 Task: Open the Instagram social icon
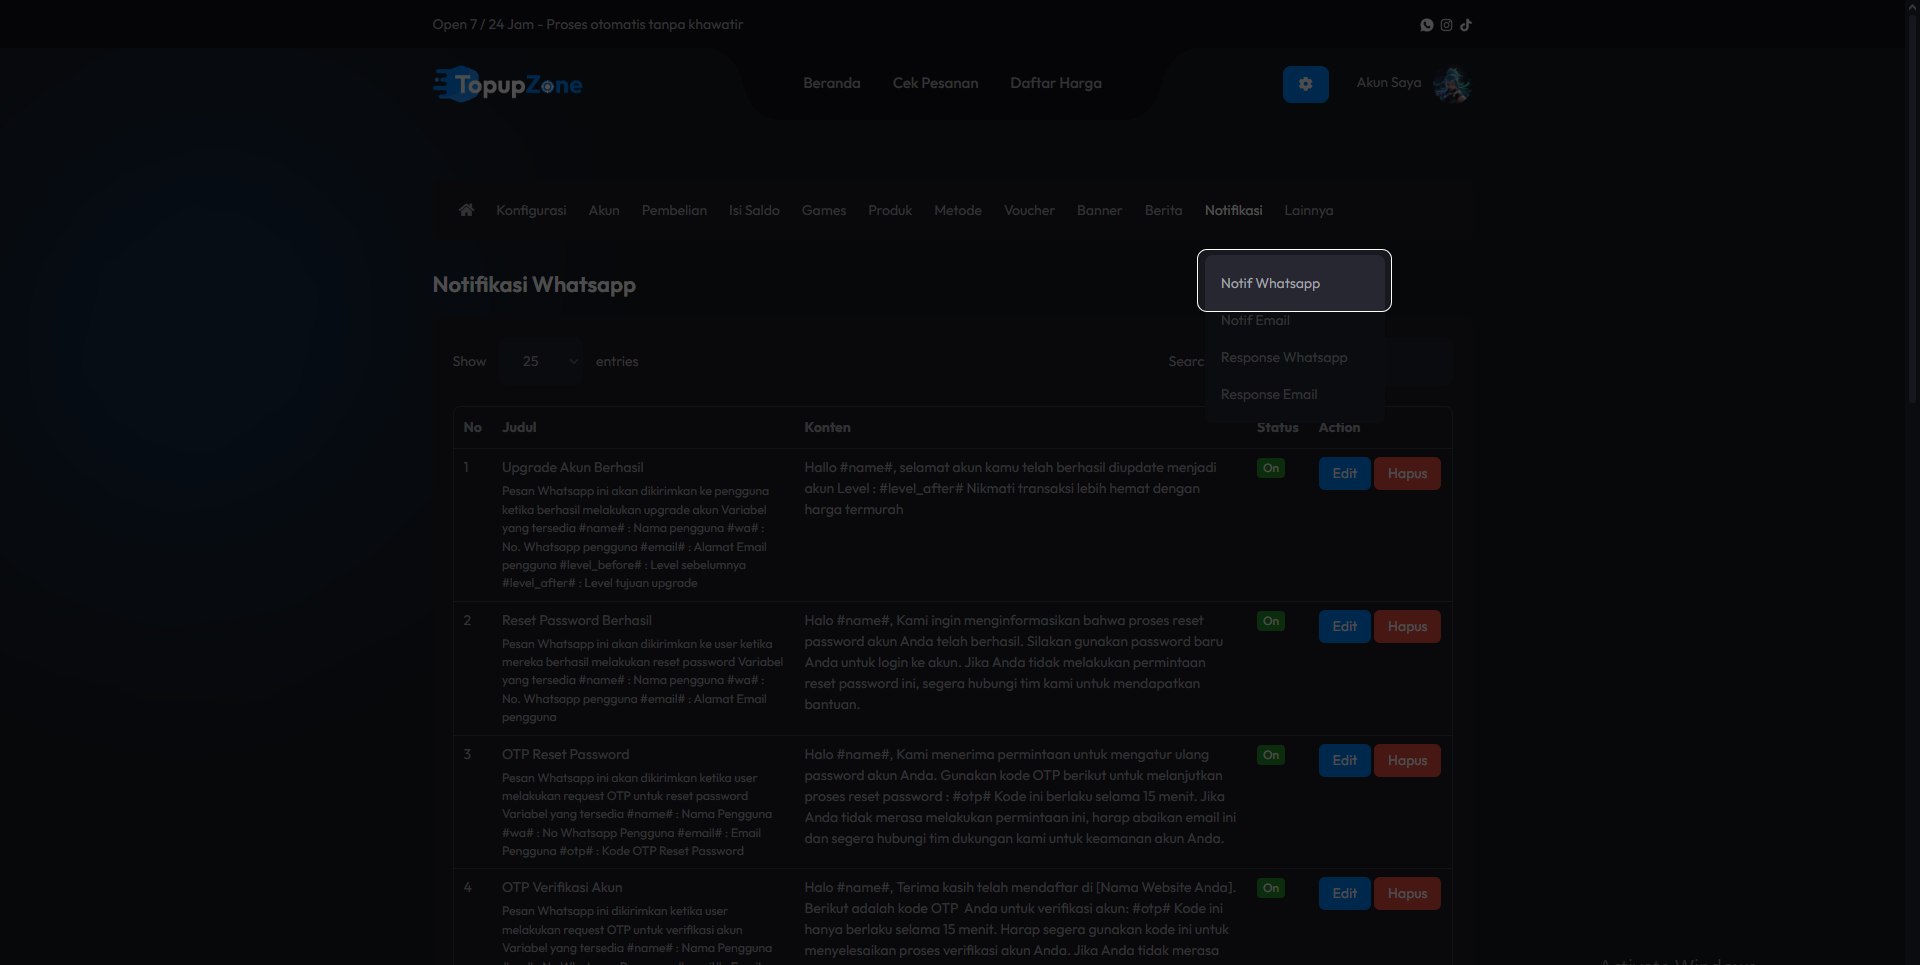(x=1446, y=25)
